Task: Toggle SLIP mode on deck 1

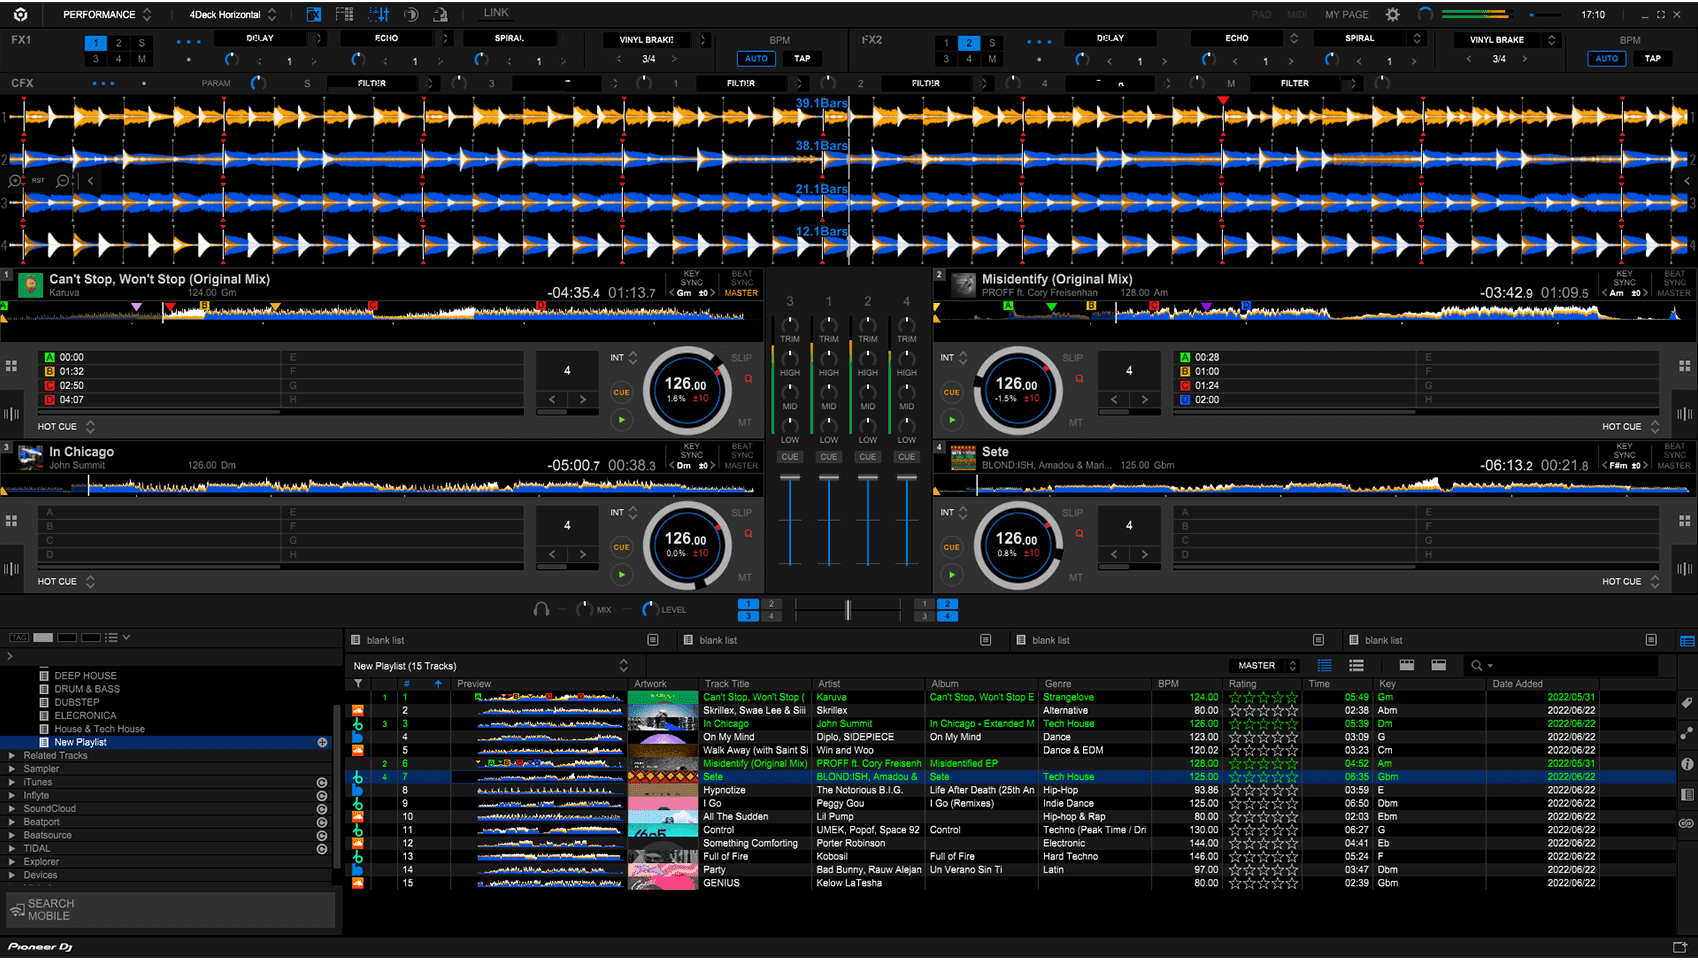Action: coord(741,357)
